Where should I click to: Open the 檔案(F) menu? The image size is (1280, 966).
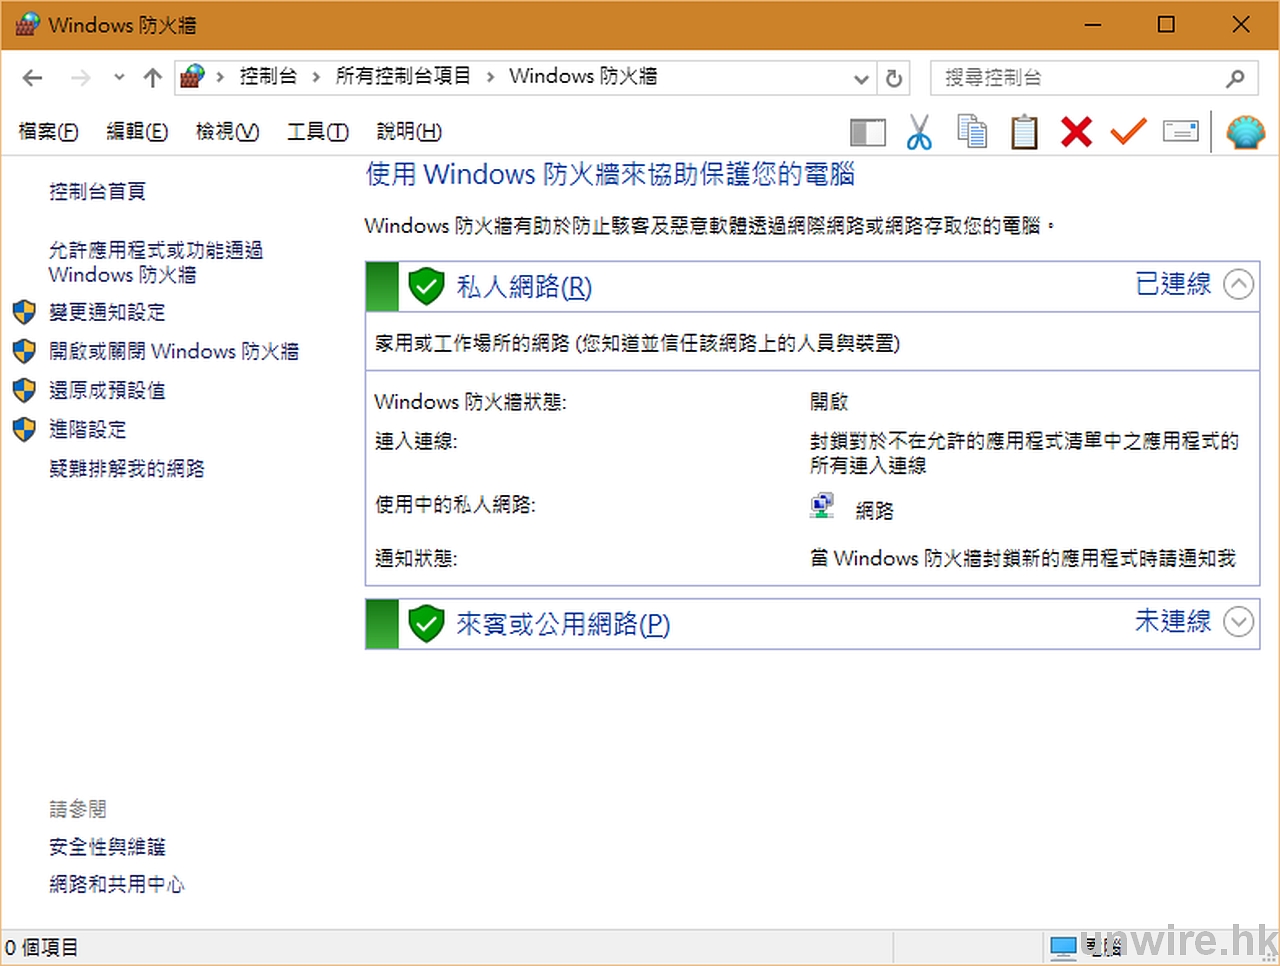[x=48, y=131]
